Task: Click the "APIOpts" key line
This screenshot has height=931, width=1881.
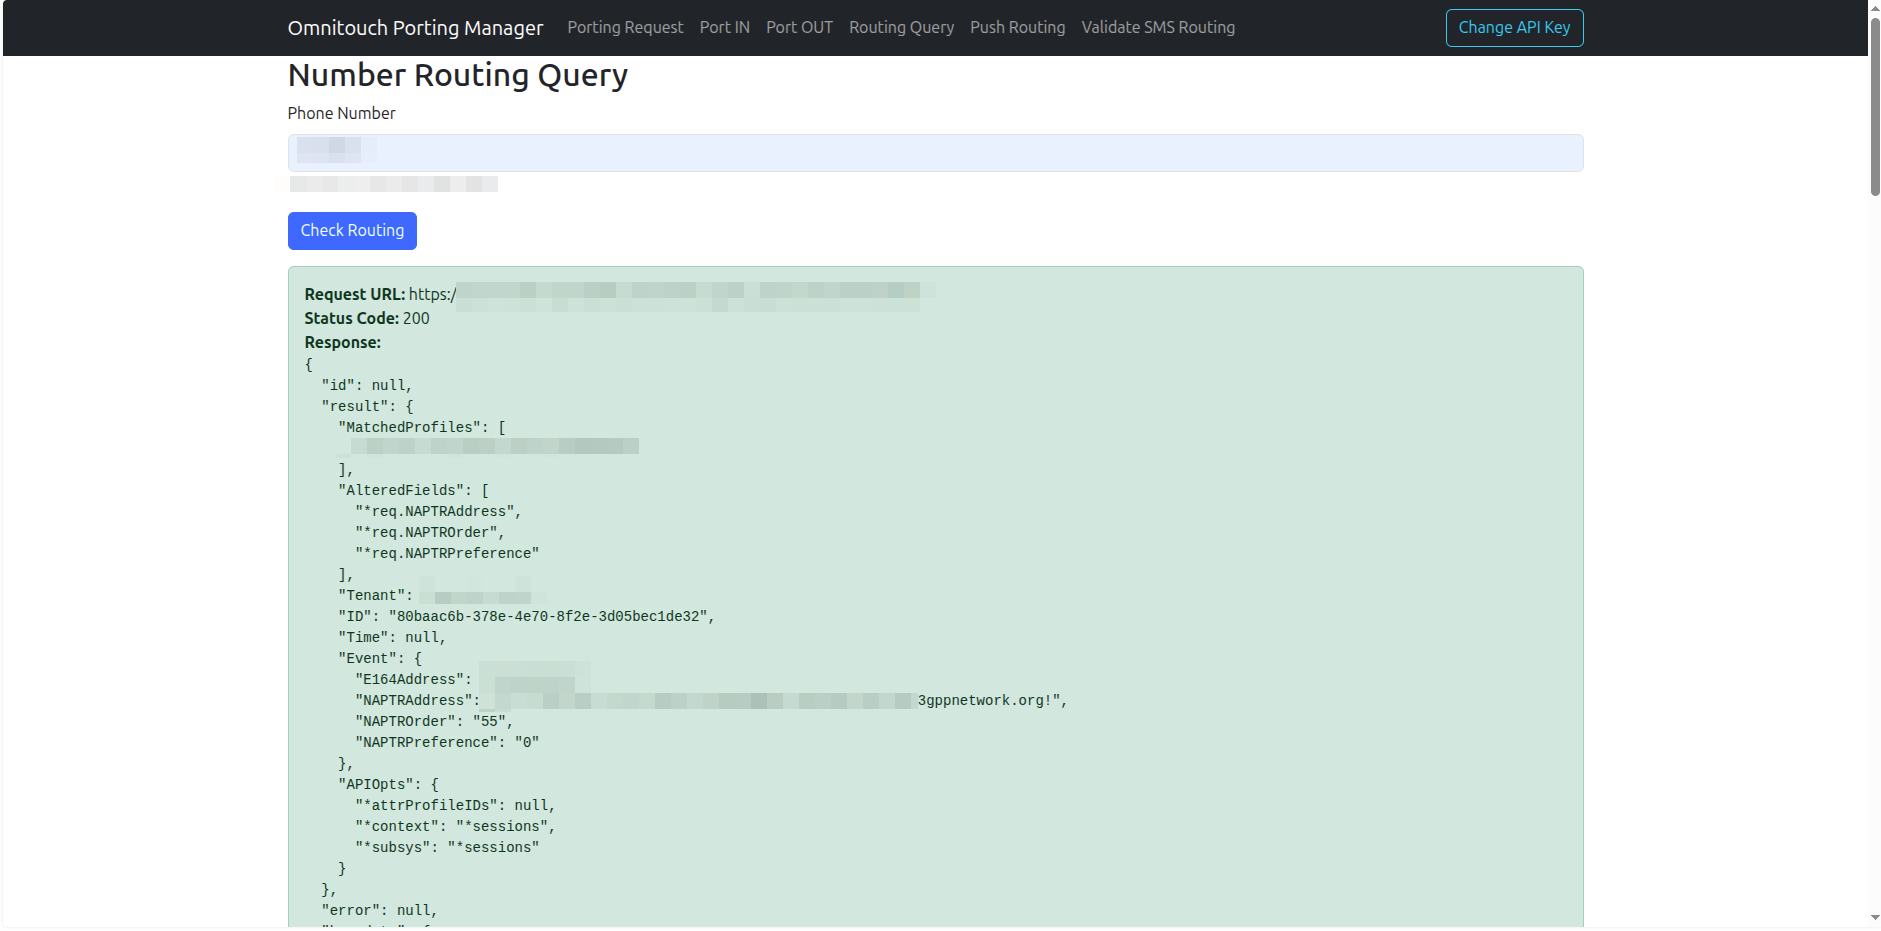Action: (388, 784)
